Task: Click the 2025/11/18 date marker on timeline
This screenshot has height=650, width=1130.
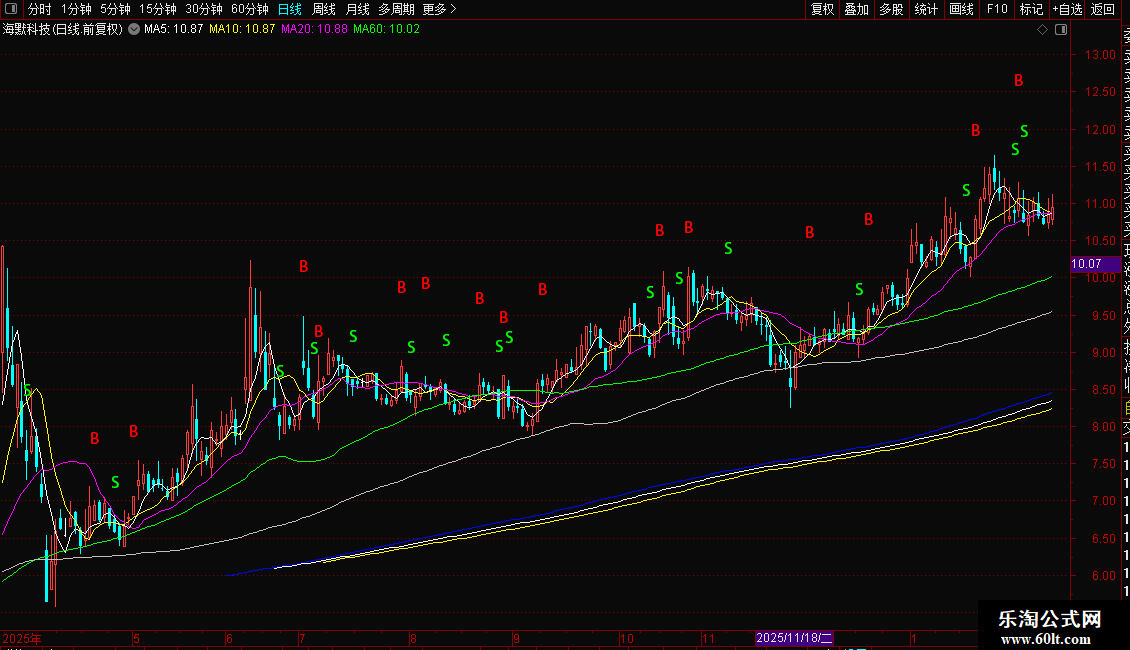Action: click(794, 637)
